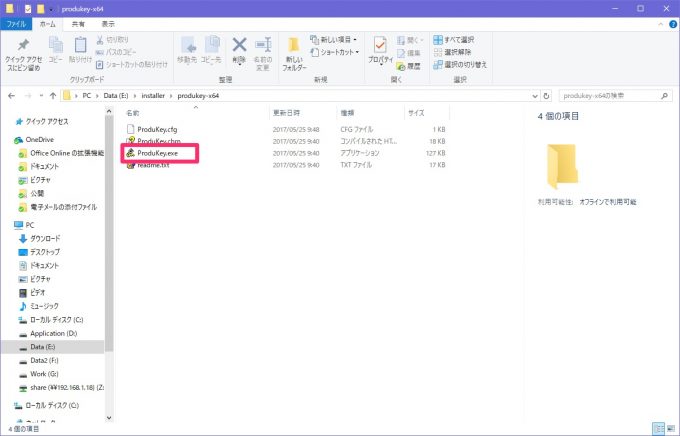Click Invert Selection in ribbon
Viewport: 680px width, 436px height.
coord(460,65)
